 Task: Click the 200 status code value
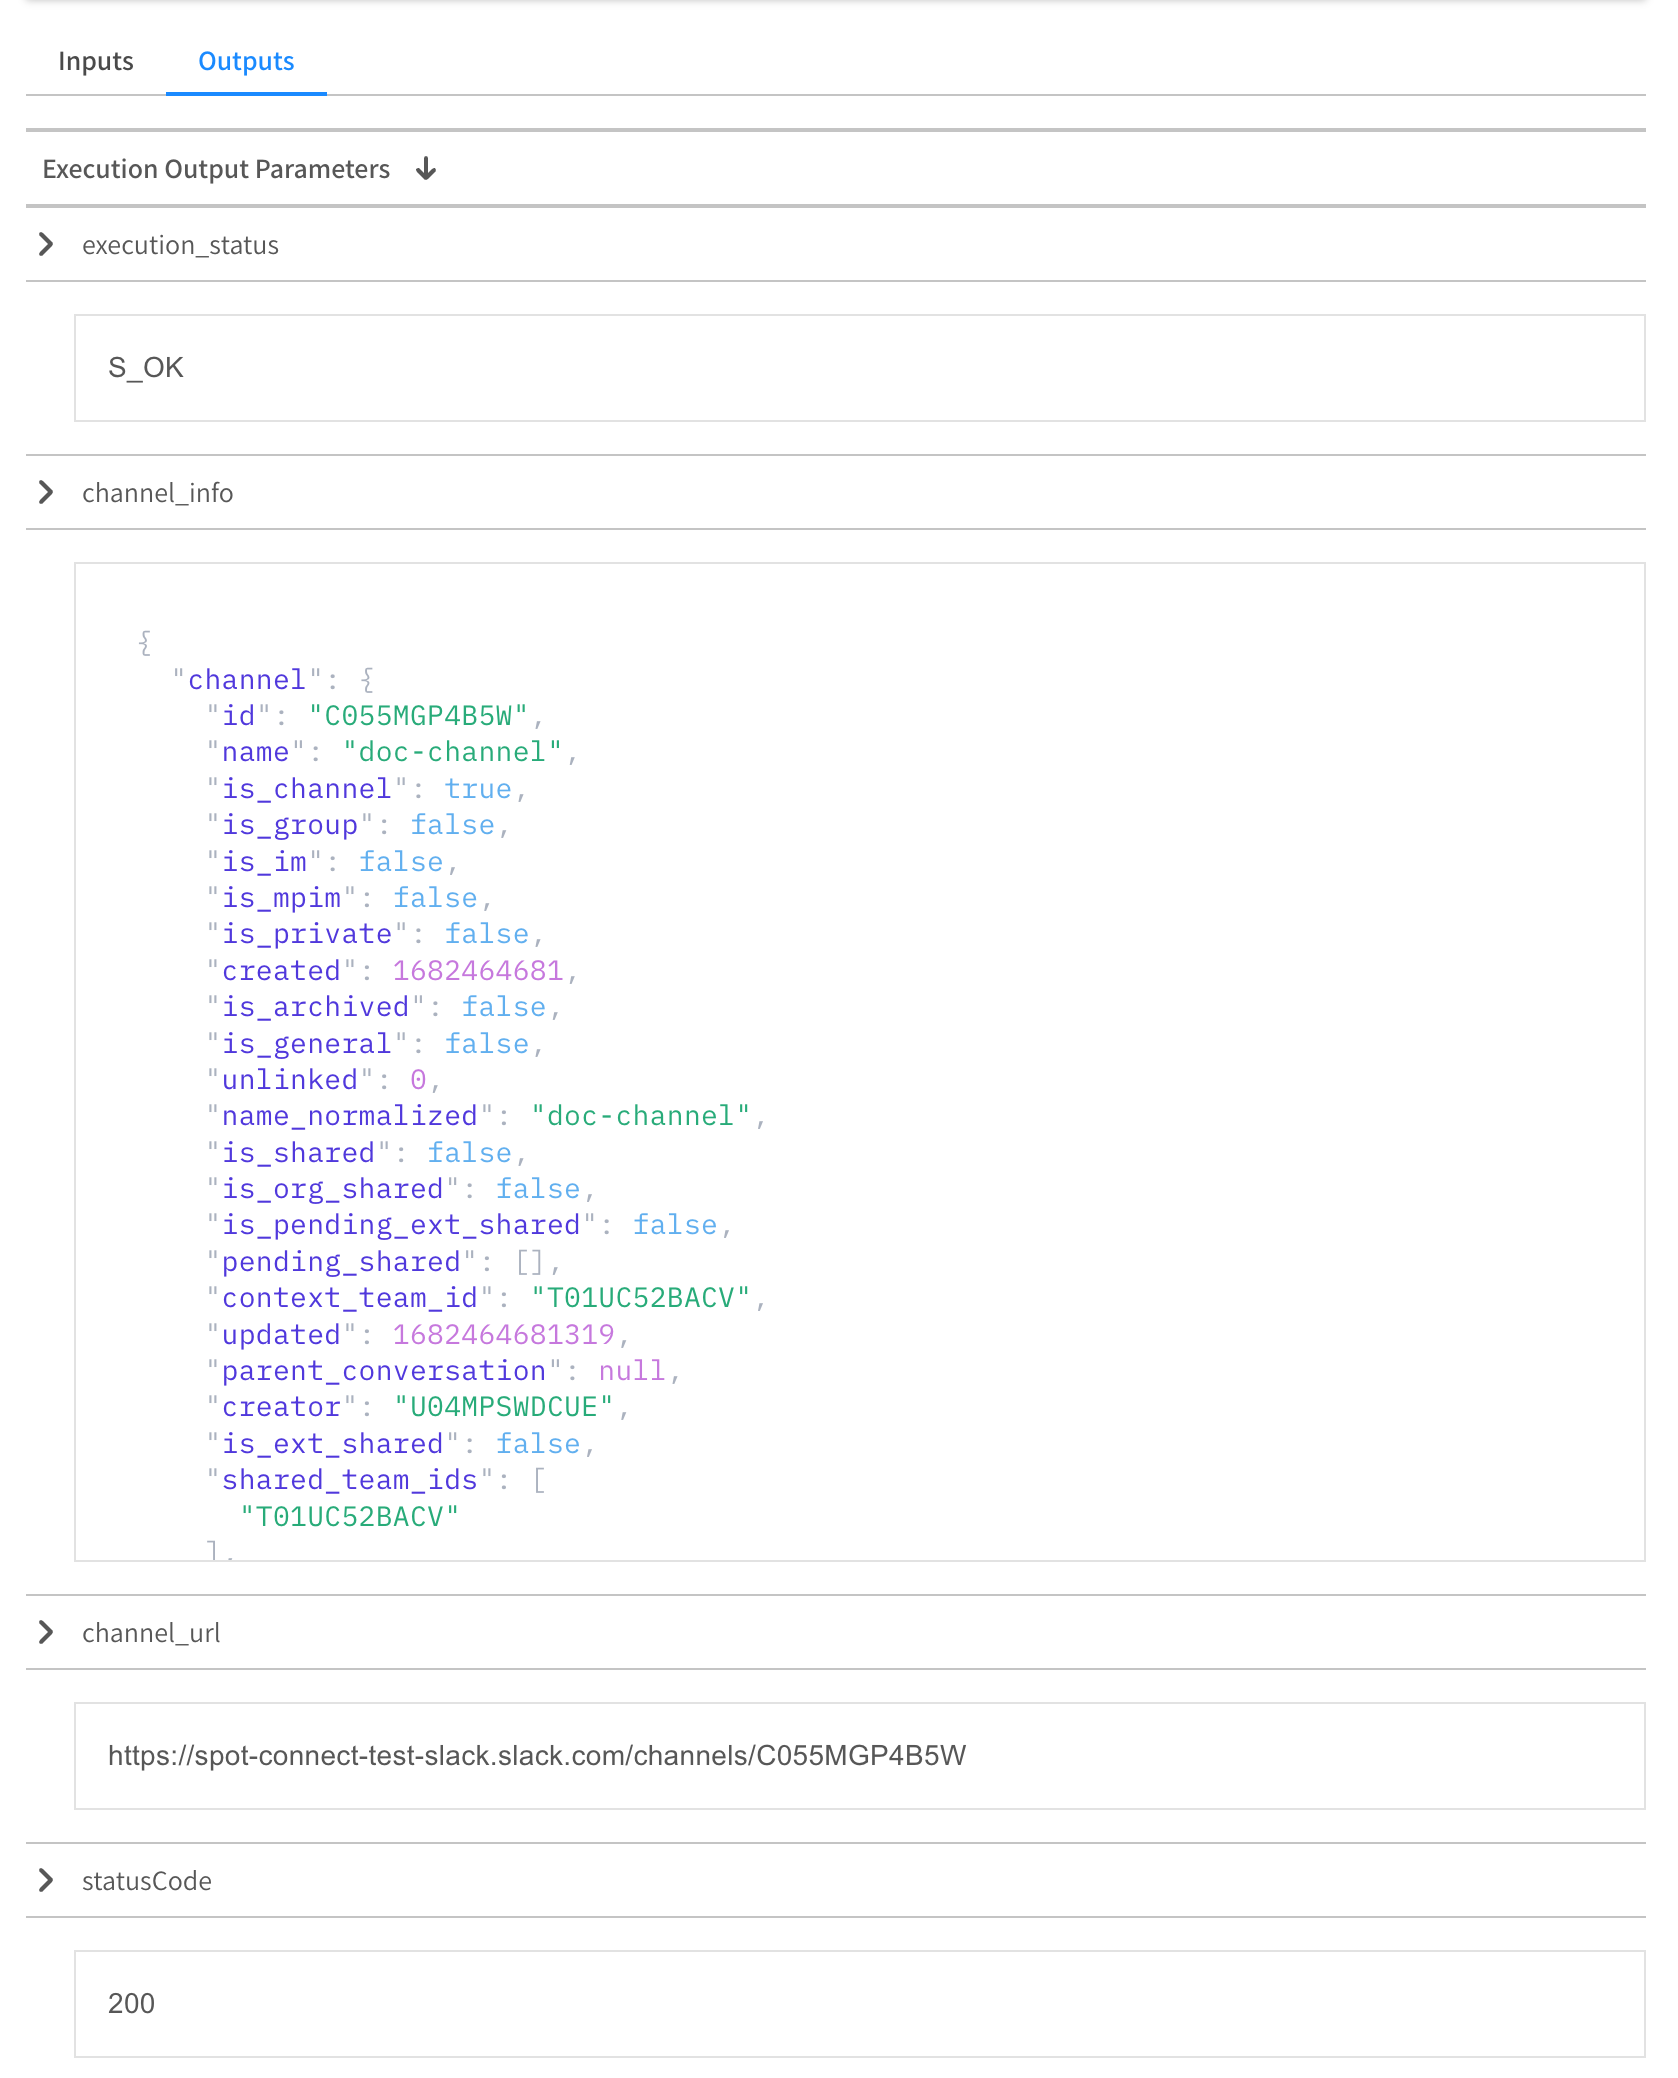pos(131,2004)
